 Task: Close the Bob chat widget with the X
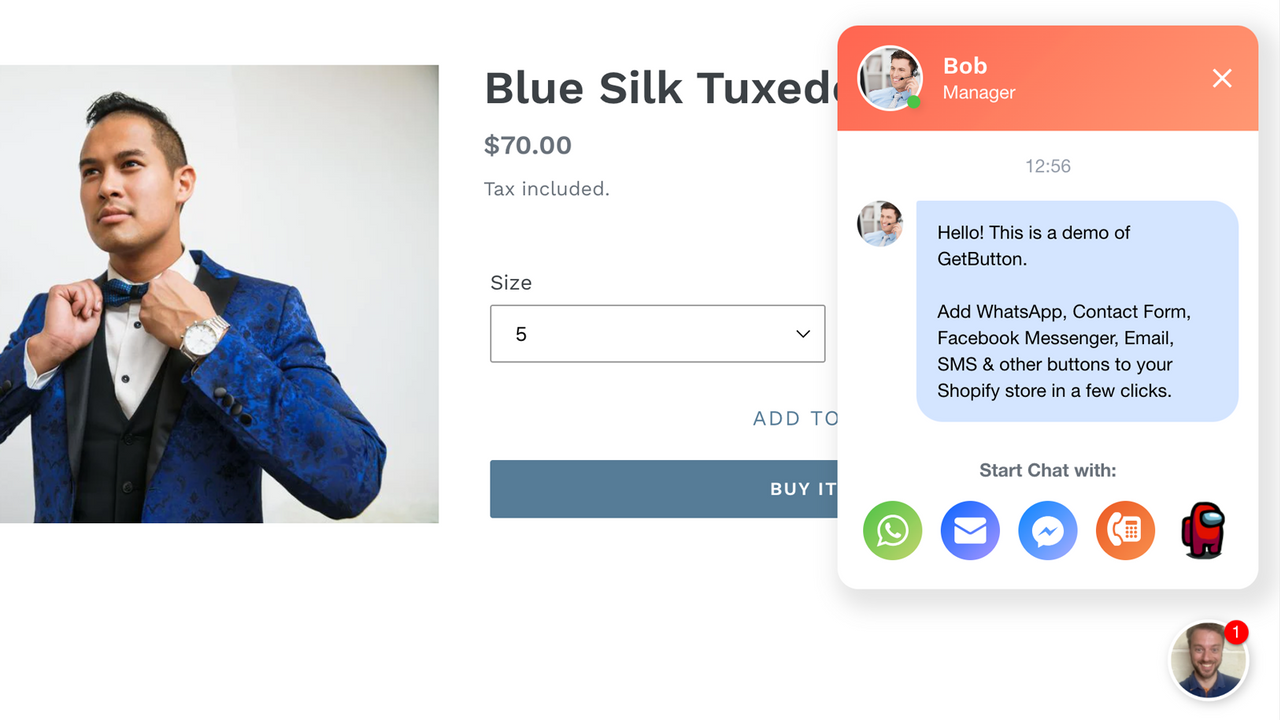point(1222,78)
